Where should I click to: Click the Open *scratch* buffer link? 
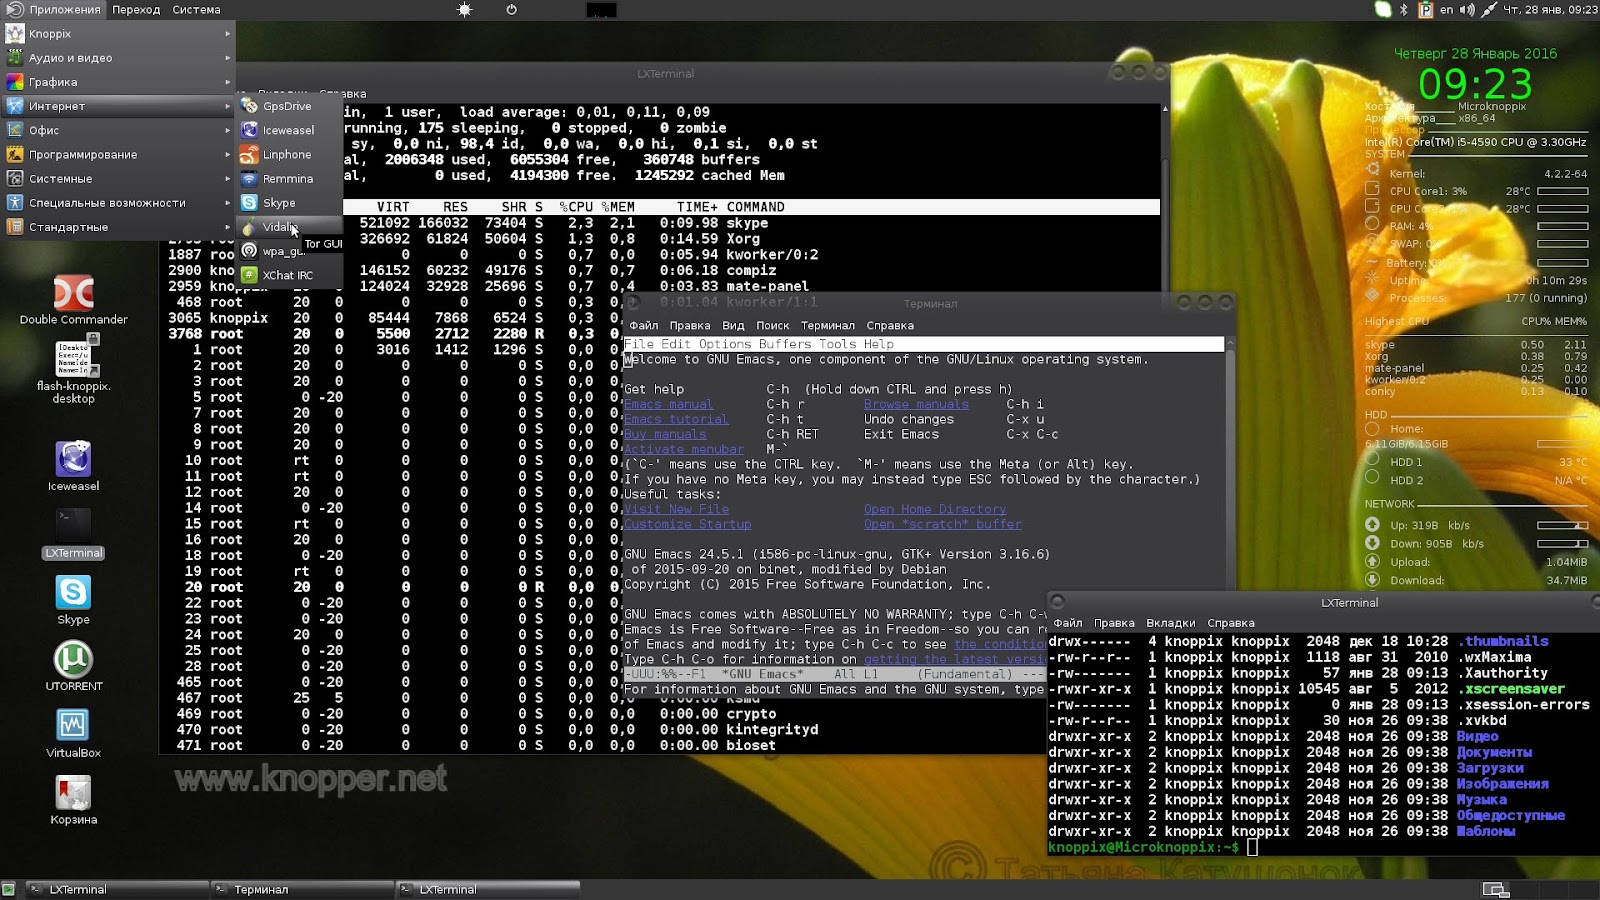pos(943,524)
